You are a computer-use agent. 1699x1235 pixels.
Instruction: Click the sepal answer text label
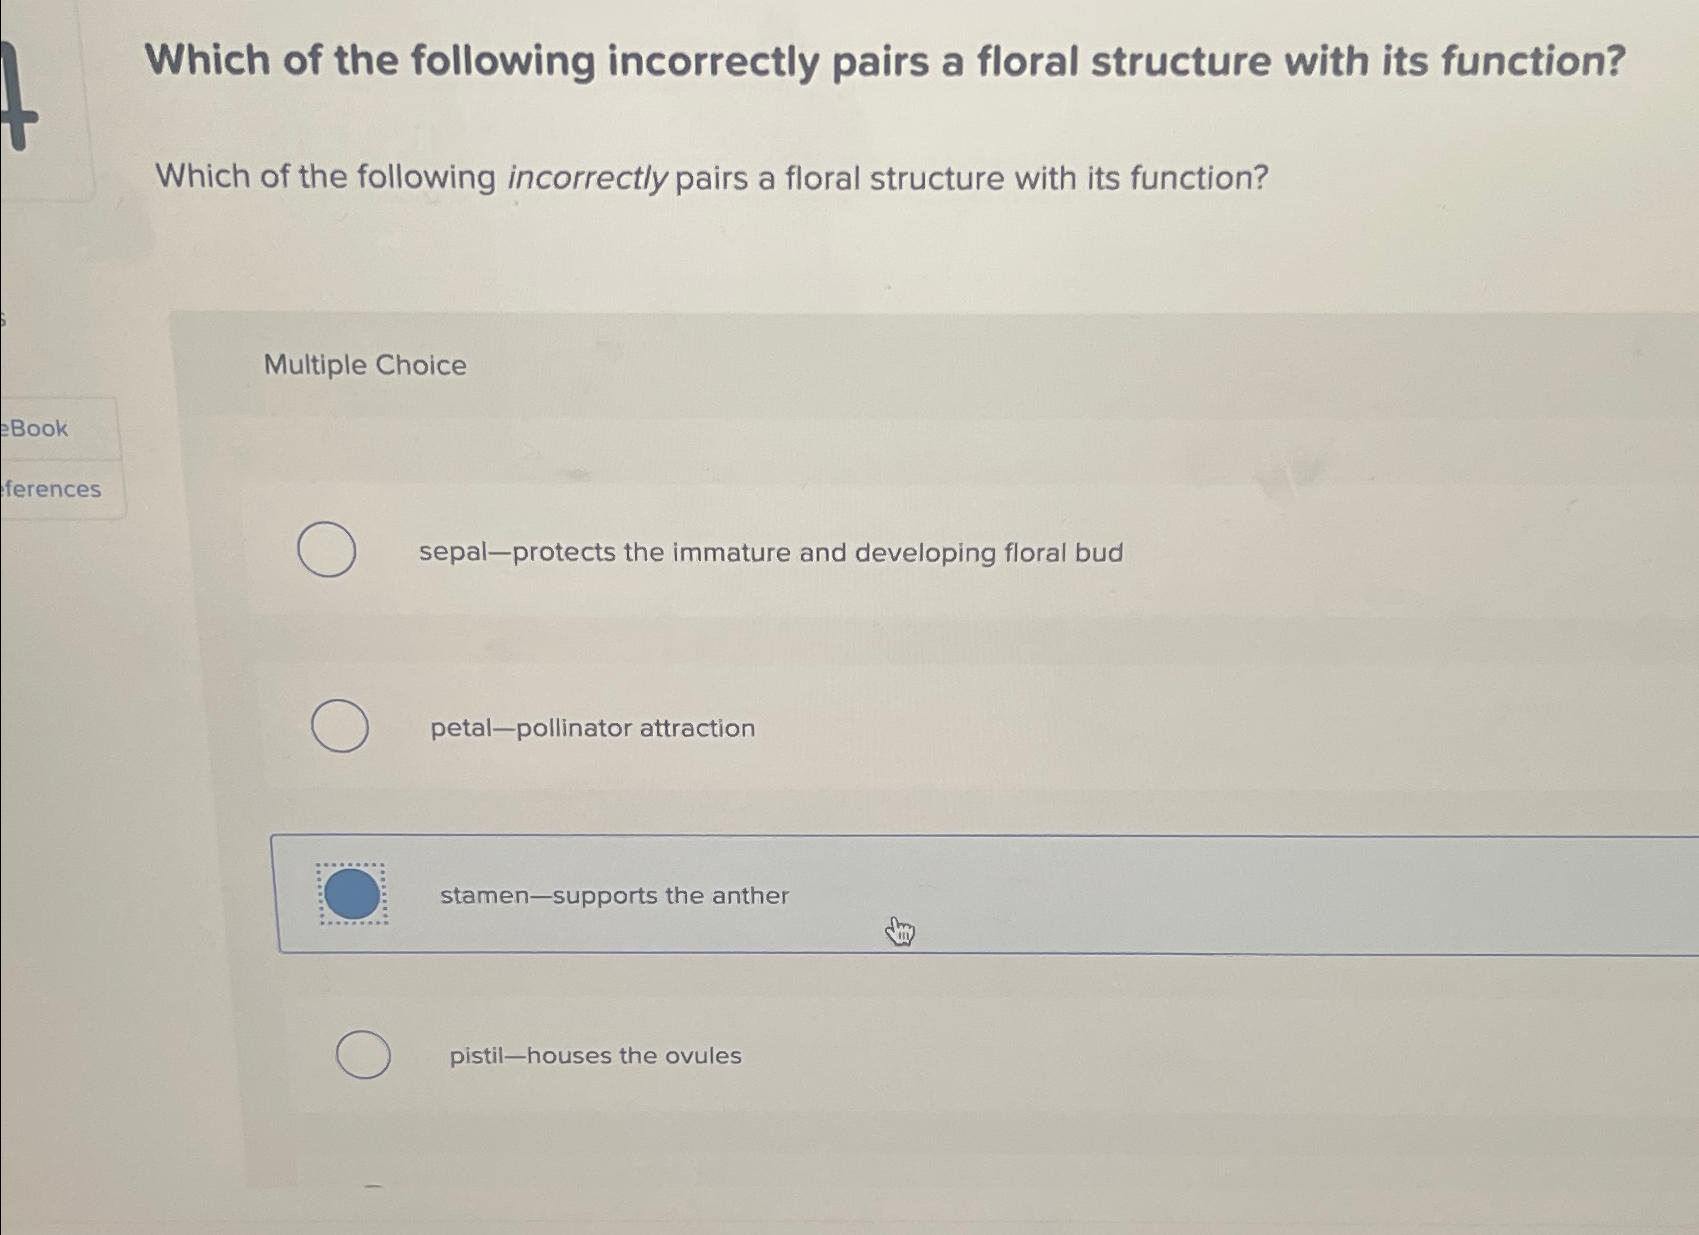[770, 551]
